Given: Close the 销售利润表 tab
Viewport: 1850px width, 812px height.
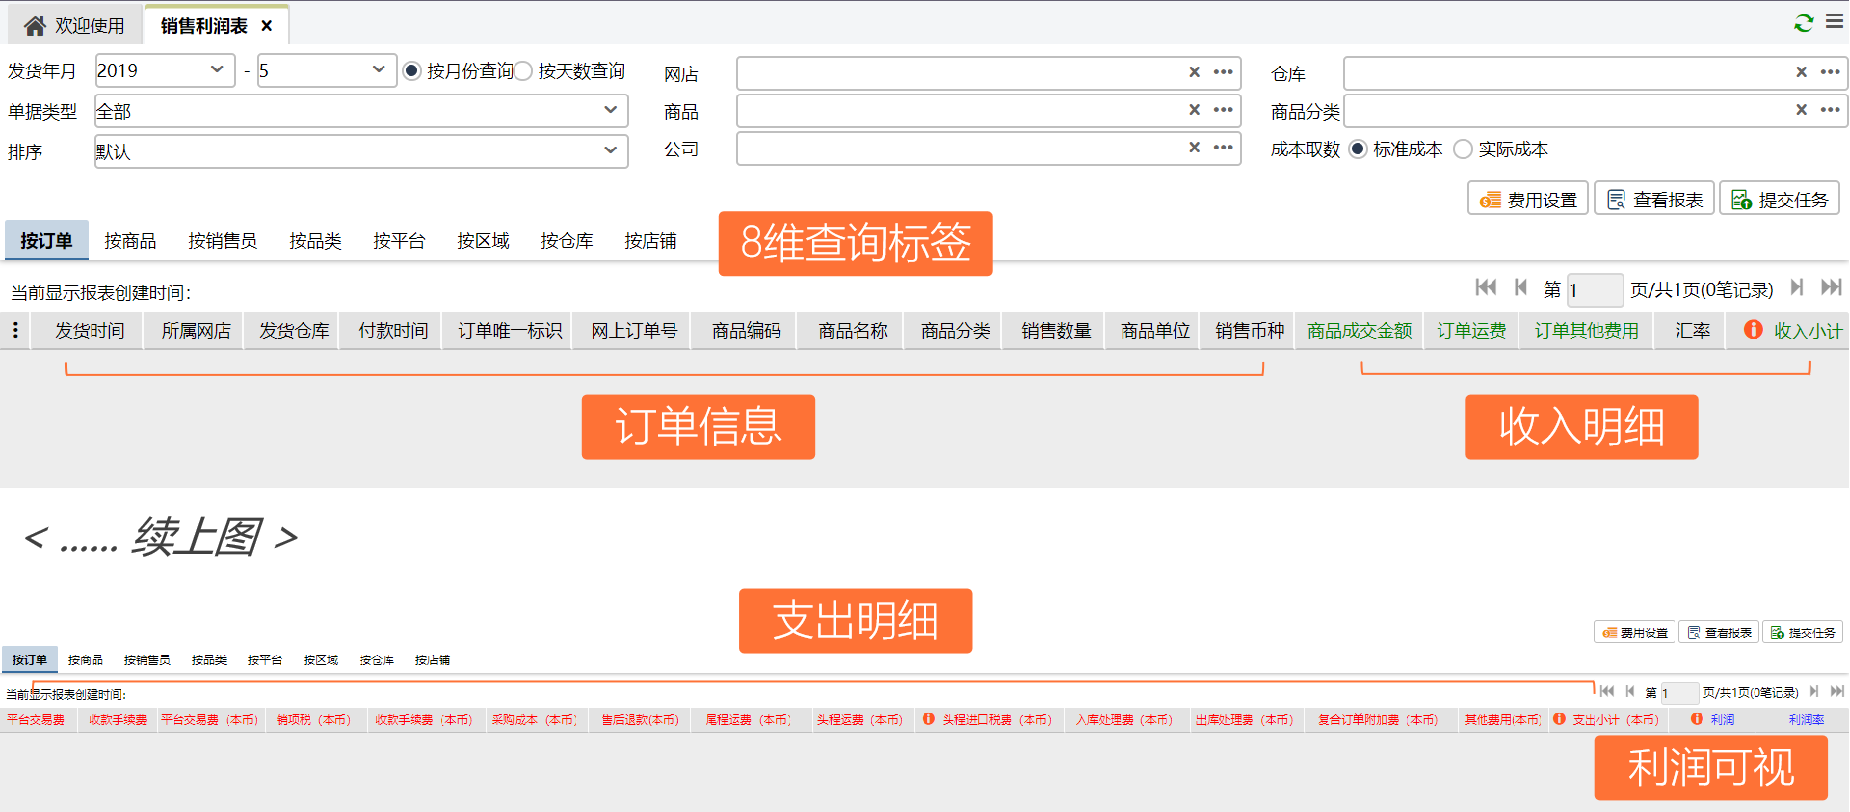Looking at the screenshot, I should [267, 26].
